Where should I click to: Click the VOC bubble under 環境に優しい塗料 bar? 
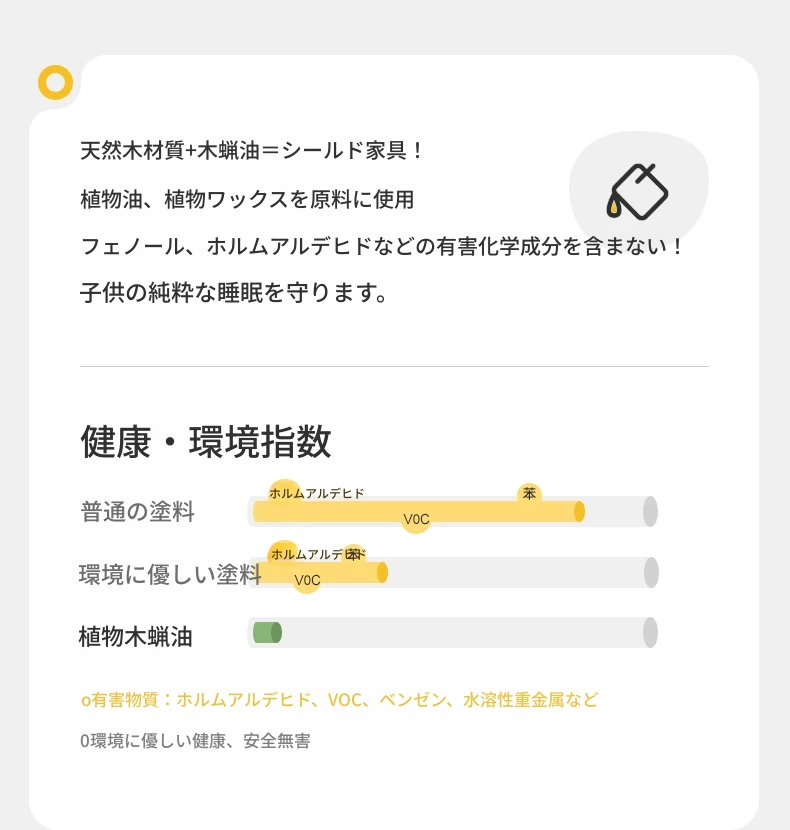(307, 580)
